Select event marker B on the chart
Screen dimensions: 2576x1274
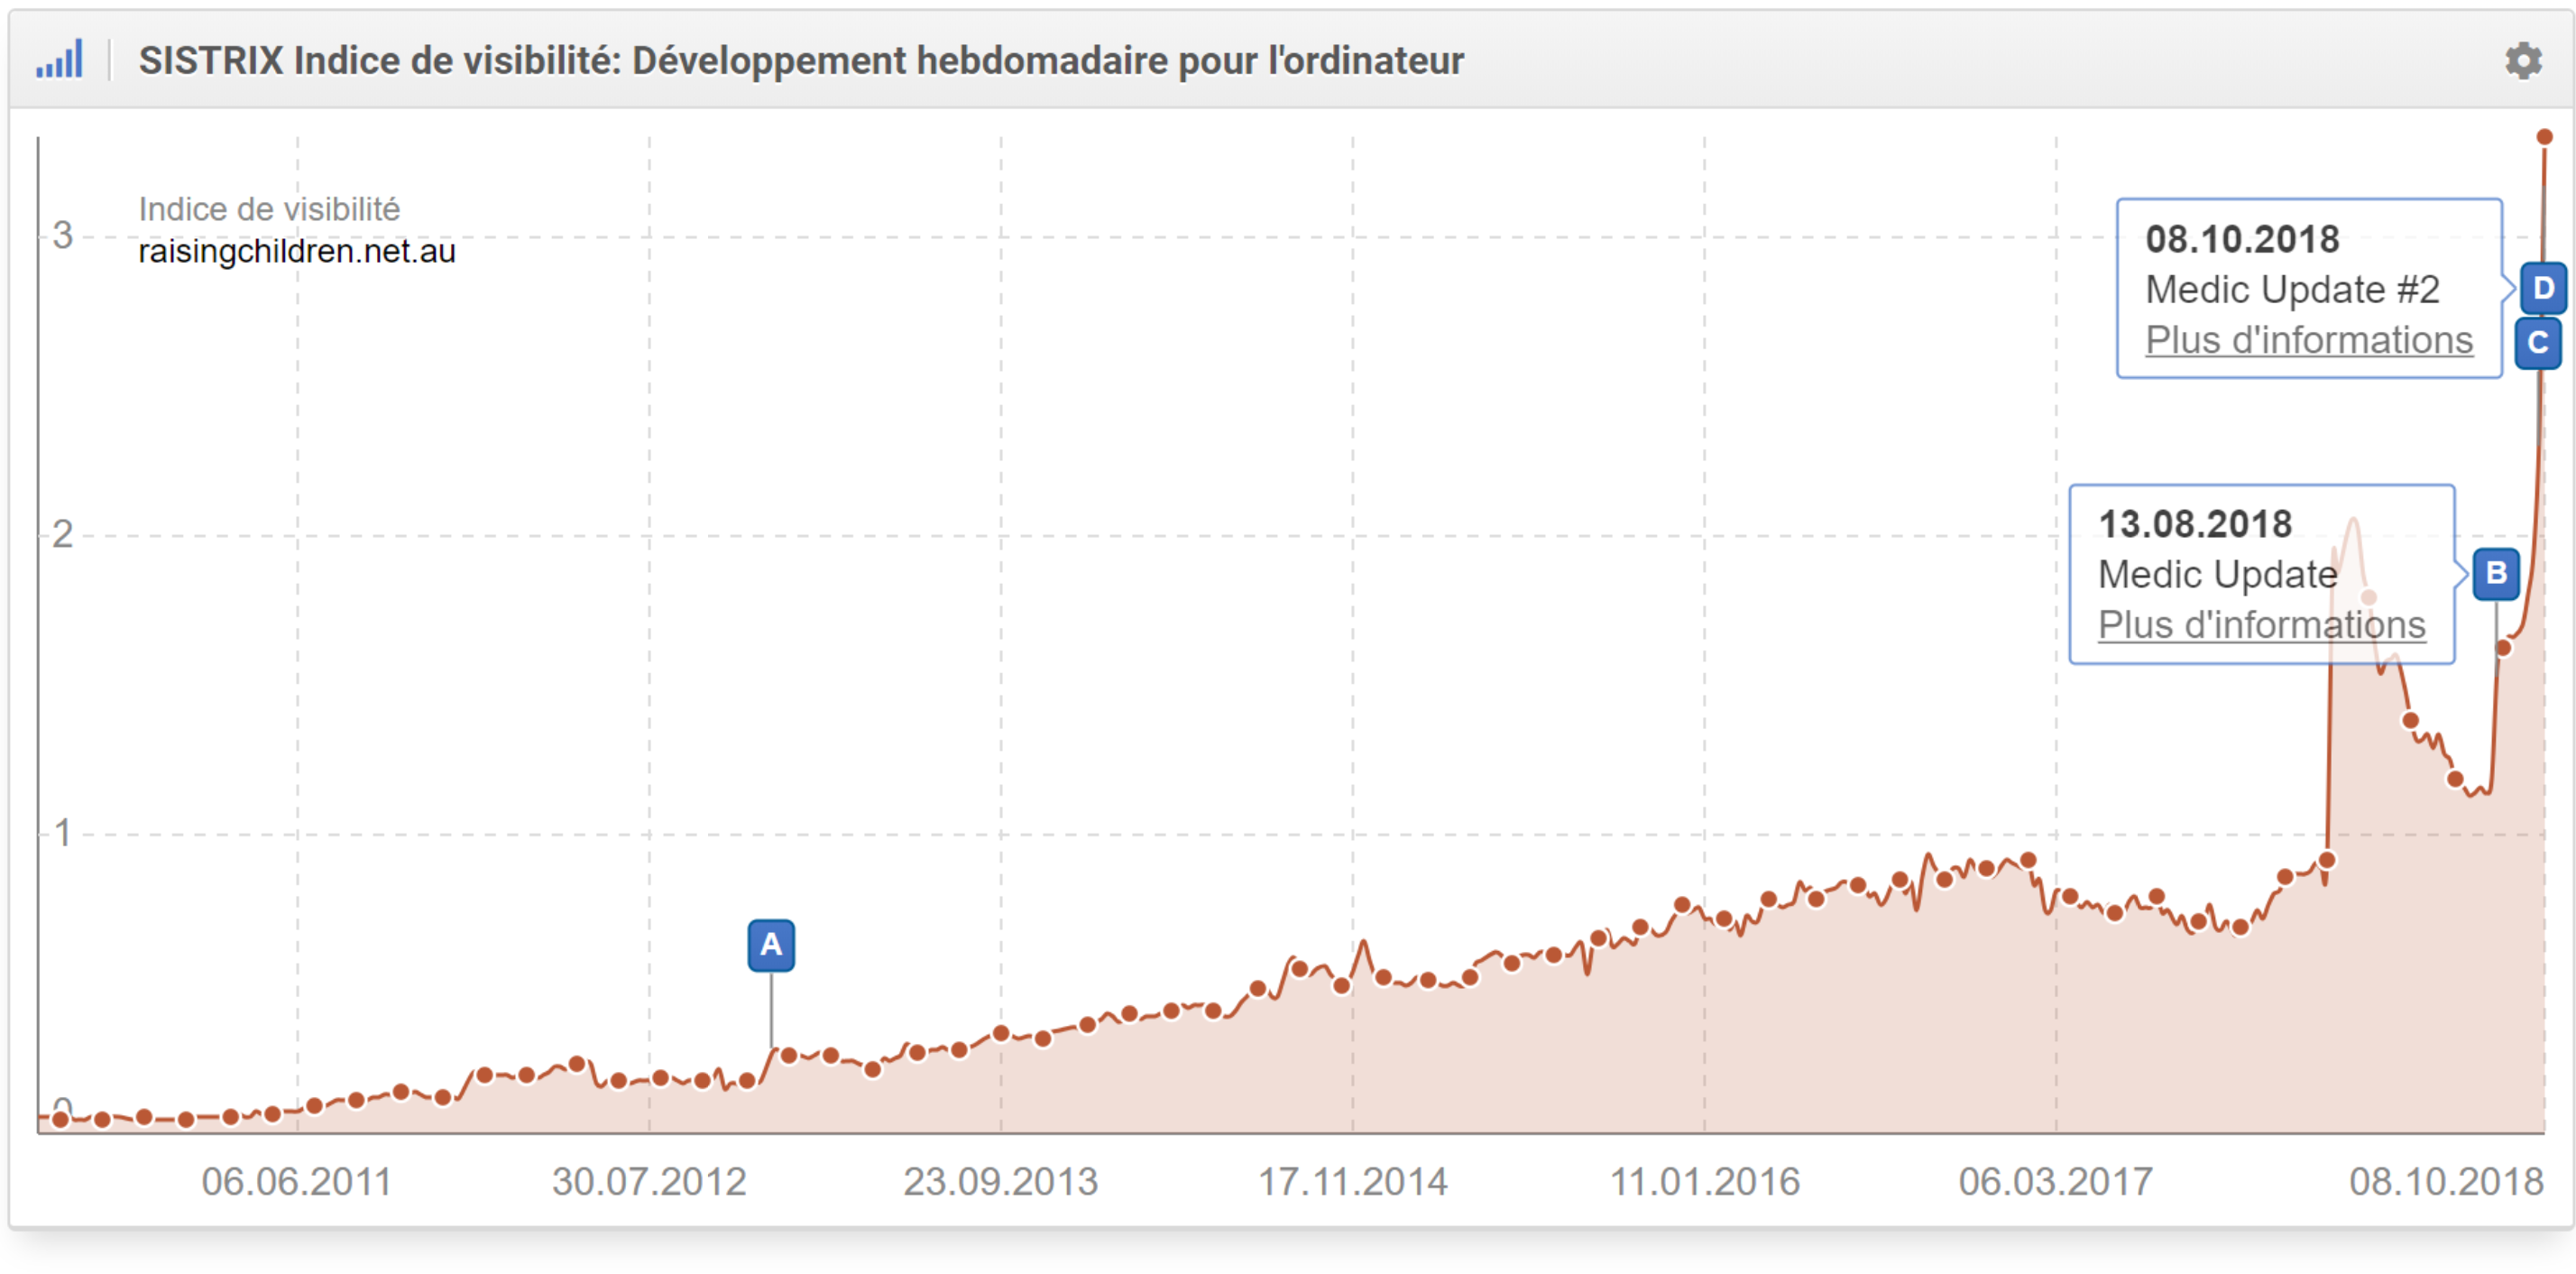click(x=2496, y=574)
